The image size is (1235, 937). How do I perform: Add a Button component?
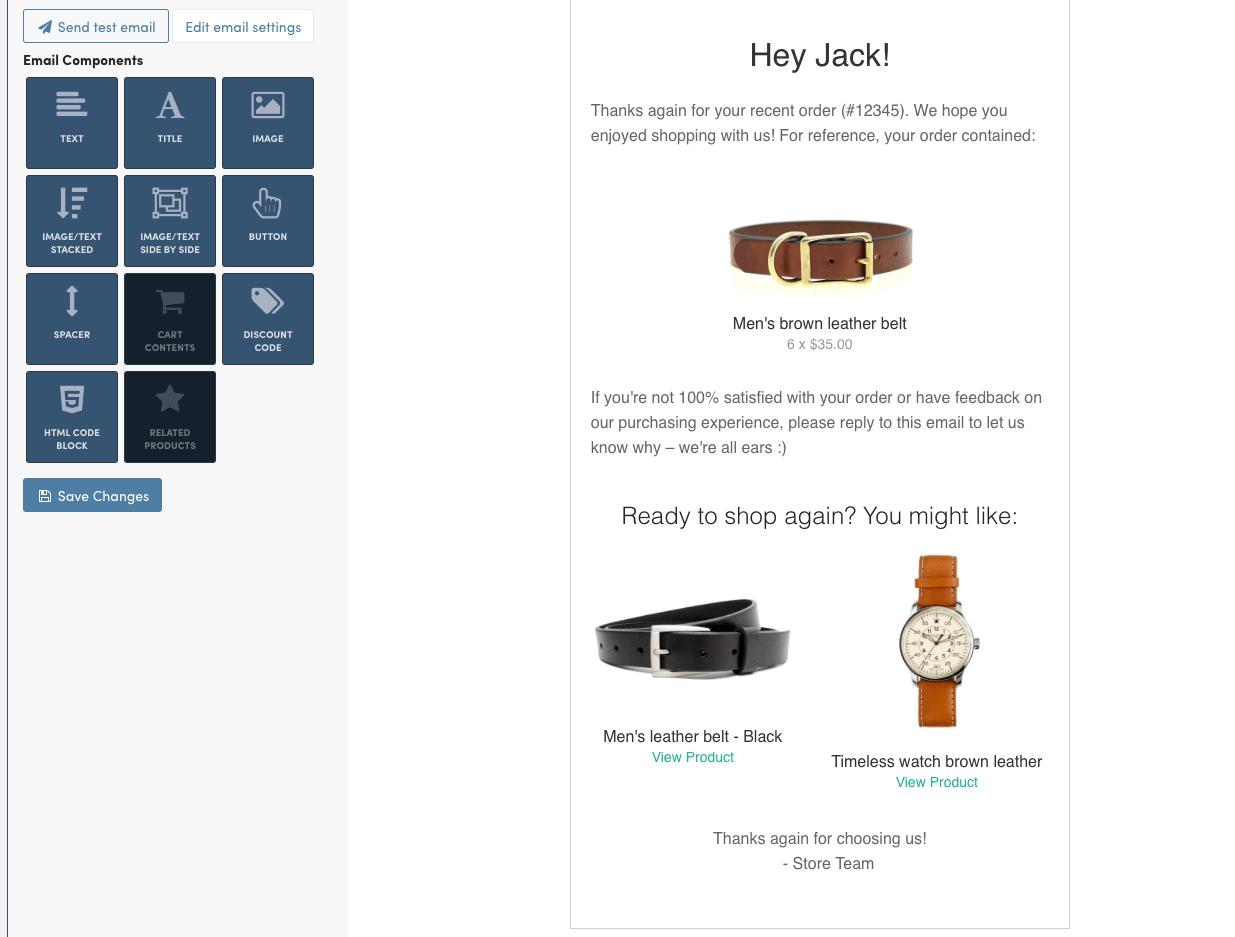[x=268, y=221]
